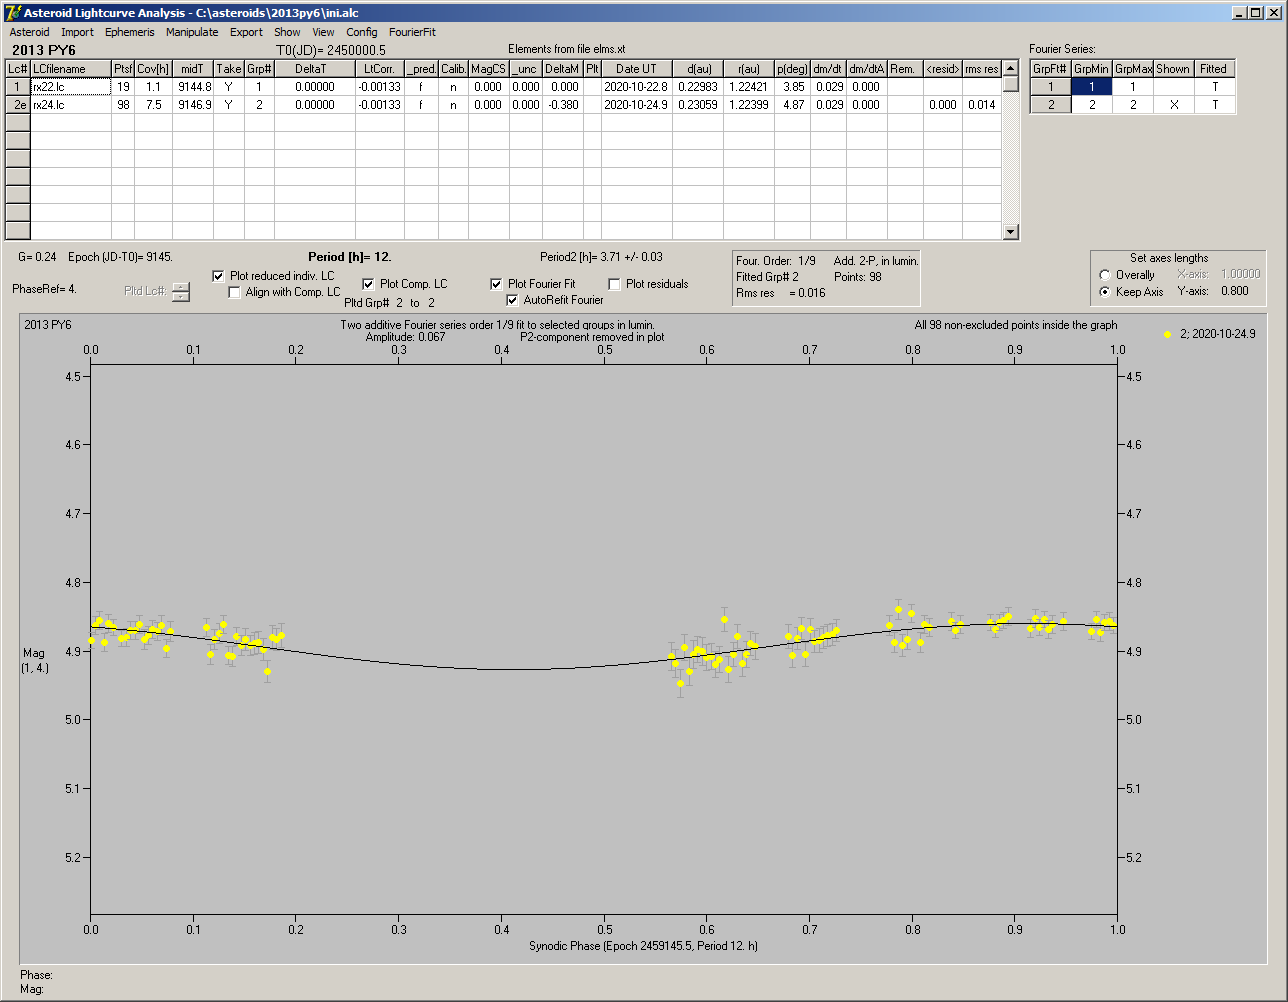Viewport: 1288px width, 1002px height.
Task: Click the Period [h]= 12. label
Action: coord(349,257)
